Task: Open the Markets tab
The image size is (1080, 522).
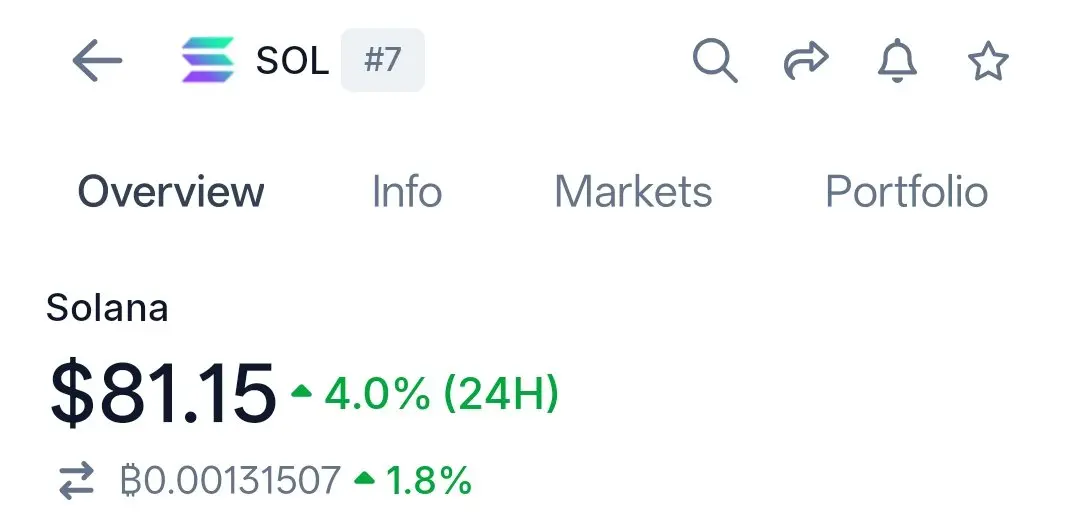Action: [x=633, y=191]
